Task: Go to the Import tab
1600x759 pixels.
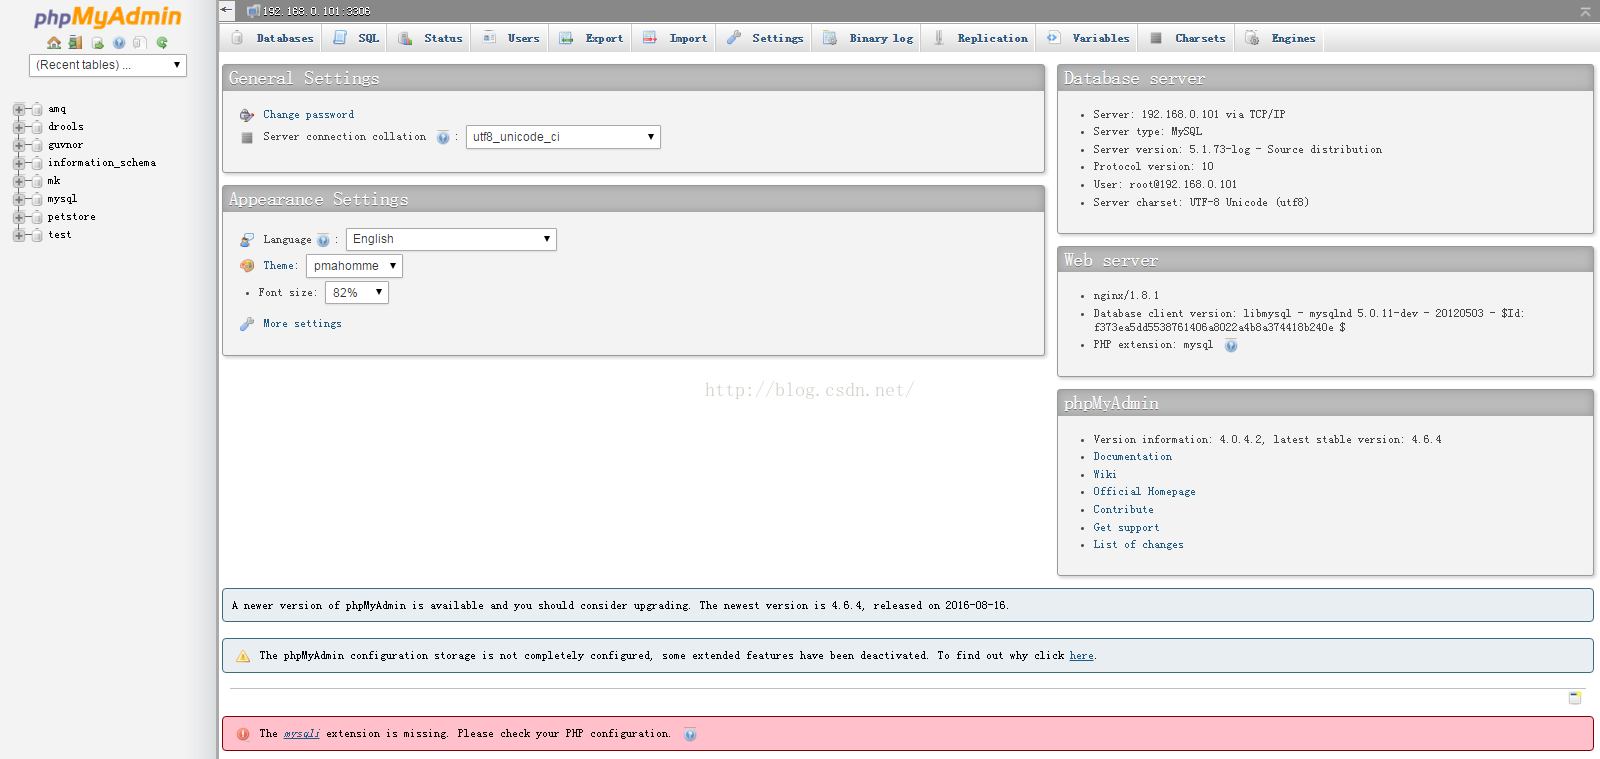Action: point(674,38)
